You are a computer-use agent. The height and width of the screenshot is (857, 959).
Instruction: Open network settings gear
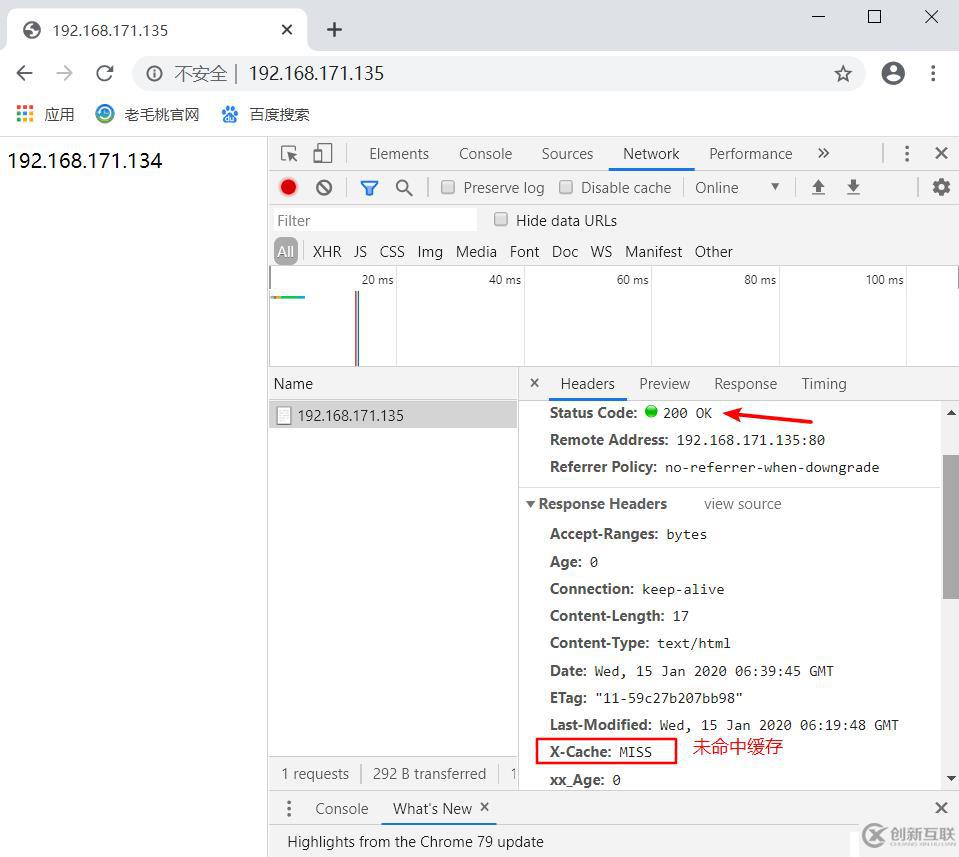click(941, 187)
